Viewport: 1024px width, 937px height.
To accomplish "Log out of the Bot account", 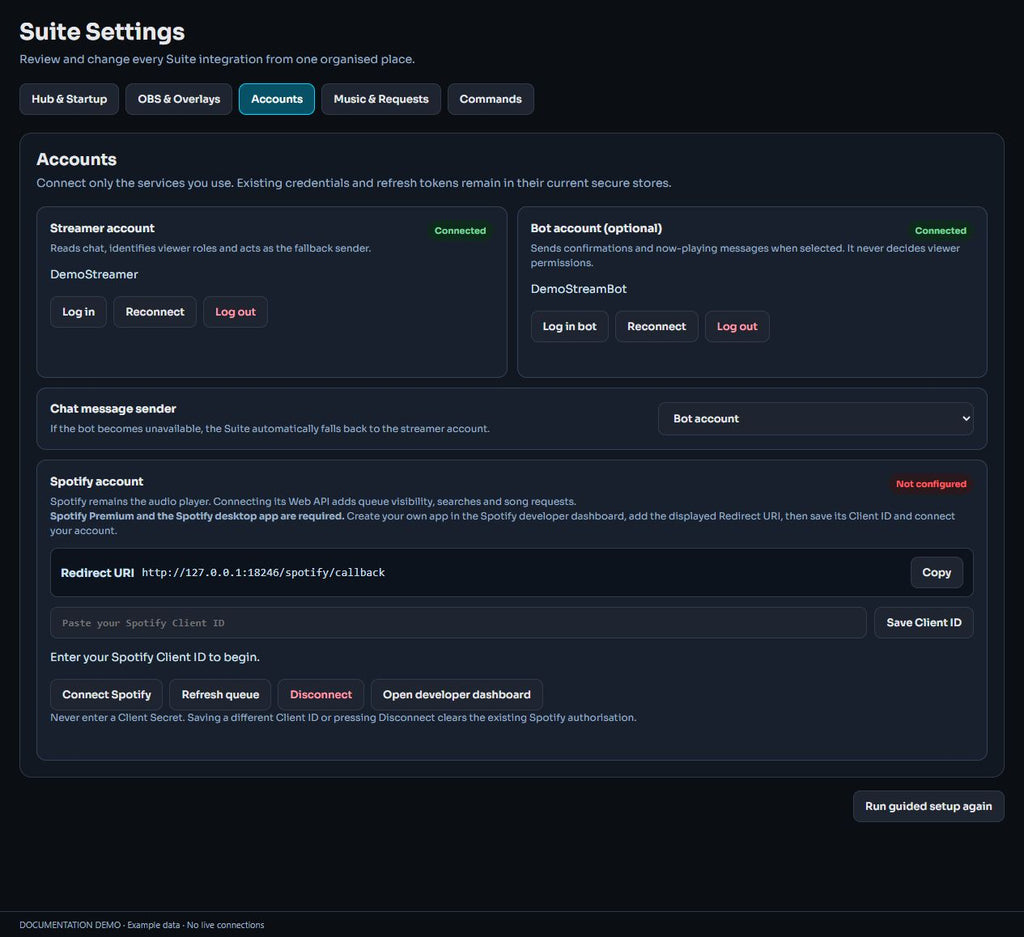I will pyautogui.click(x=737, y=326).
